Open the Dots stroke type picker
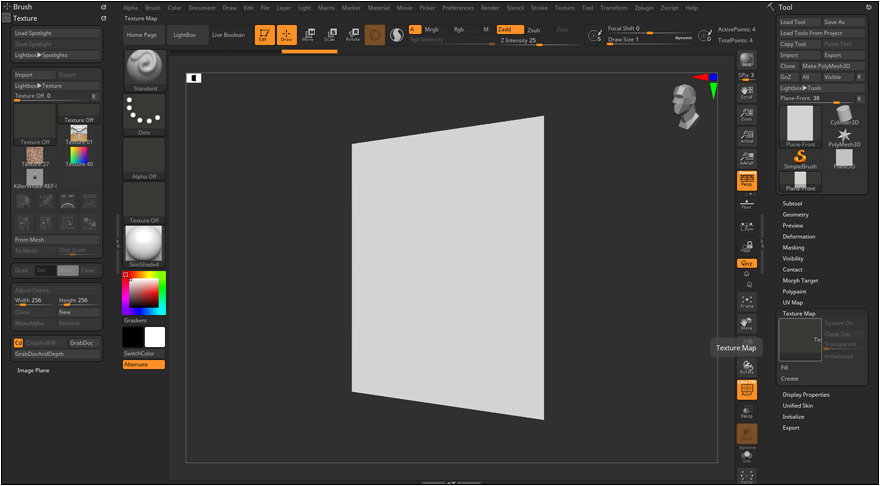Viewport: 880px width, 486px height. pos(145,114)
